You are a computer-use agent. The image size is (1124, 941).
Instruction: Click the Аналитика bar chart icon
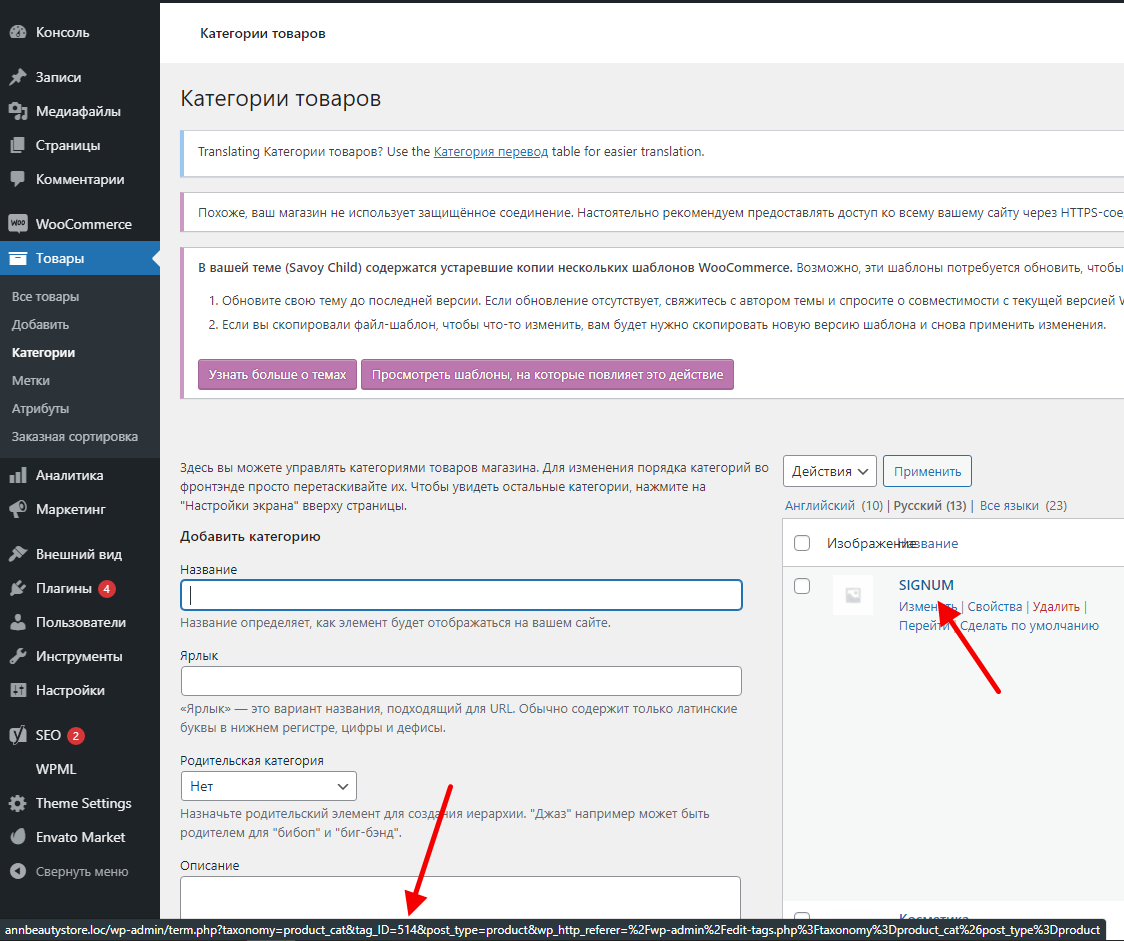point(18,475)
